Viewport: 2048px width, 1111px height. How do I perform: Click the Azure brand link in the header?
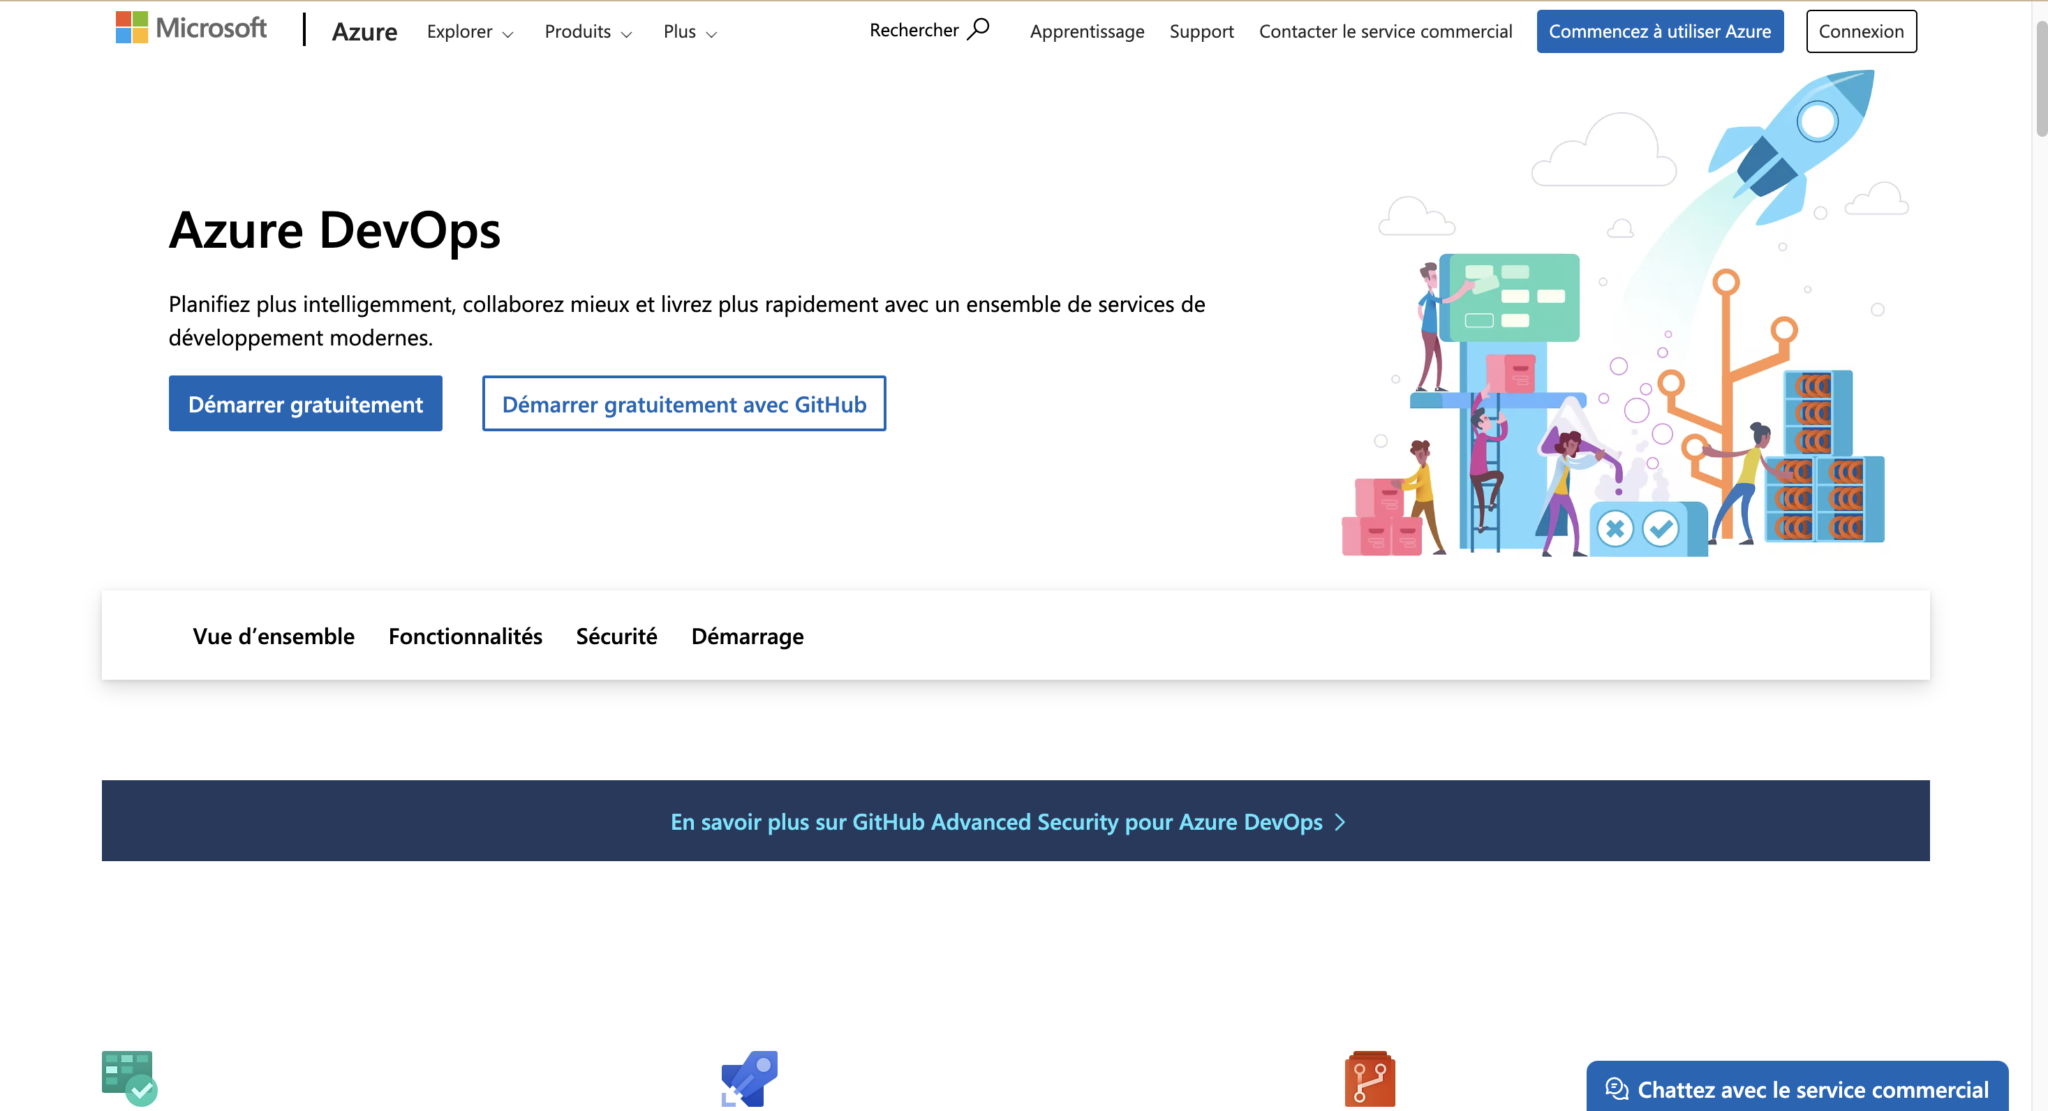pos(364,31)
